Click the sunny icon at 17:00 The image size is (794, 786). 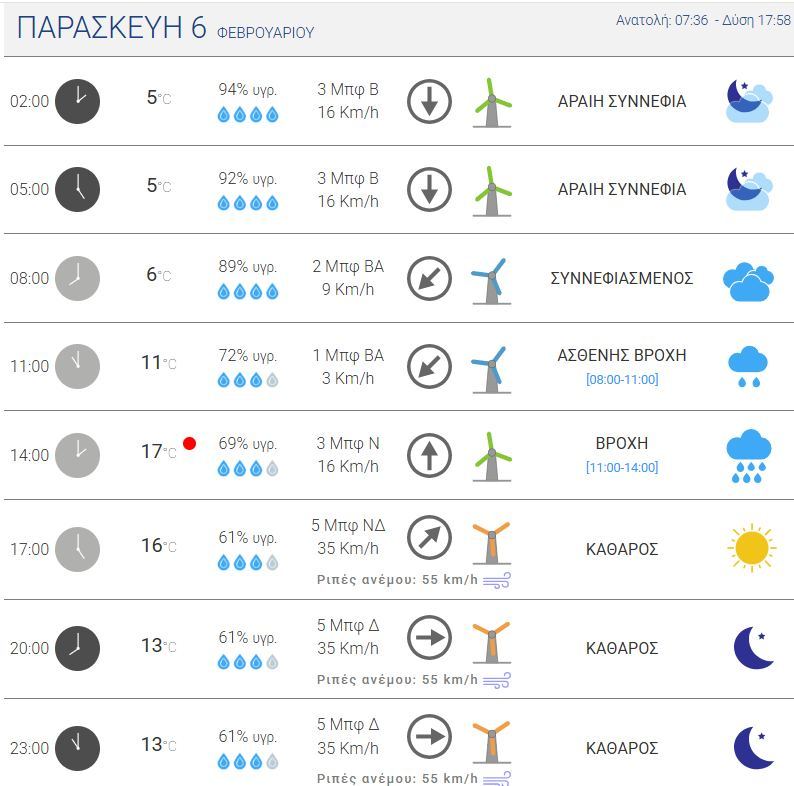tap(751, 548)
